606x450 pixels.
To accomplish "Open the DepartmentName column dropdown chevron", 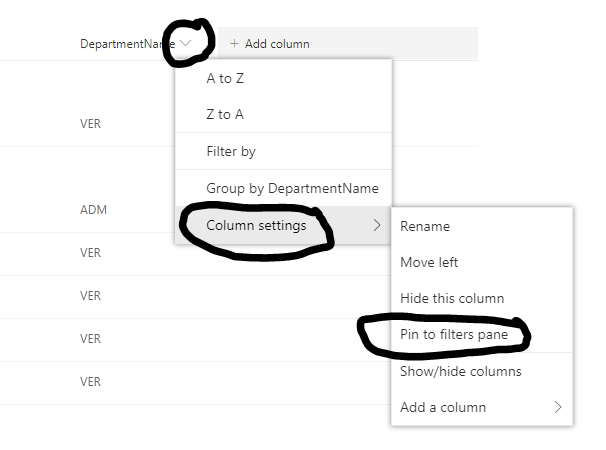I will [x=186, y=43].
